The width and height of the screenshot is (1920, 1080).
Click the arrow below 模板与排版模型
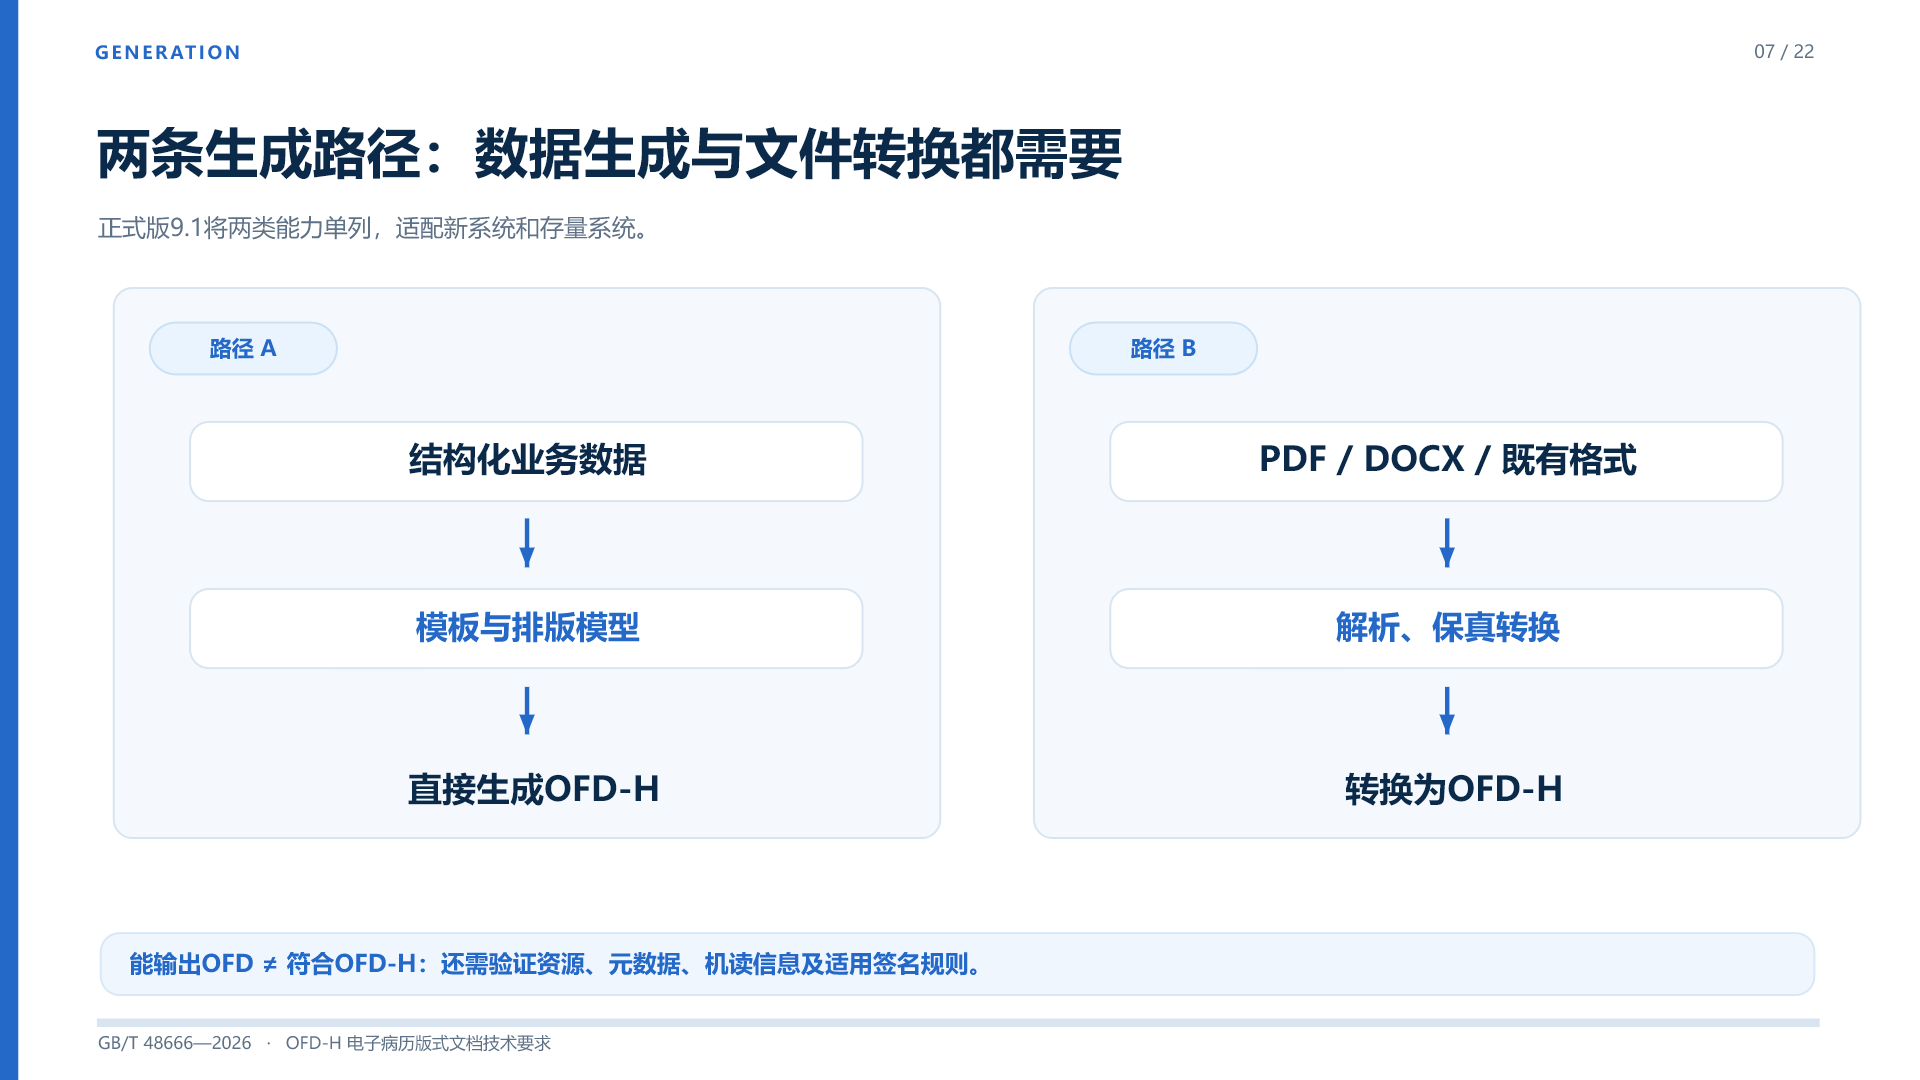point(527,711)
